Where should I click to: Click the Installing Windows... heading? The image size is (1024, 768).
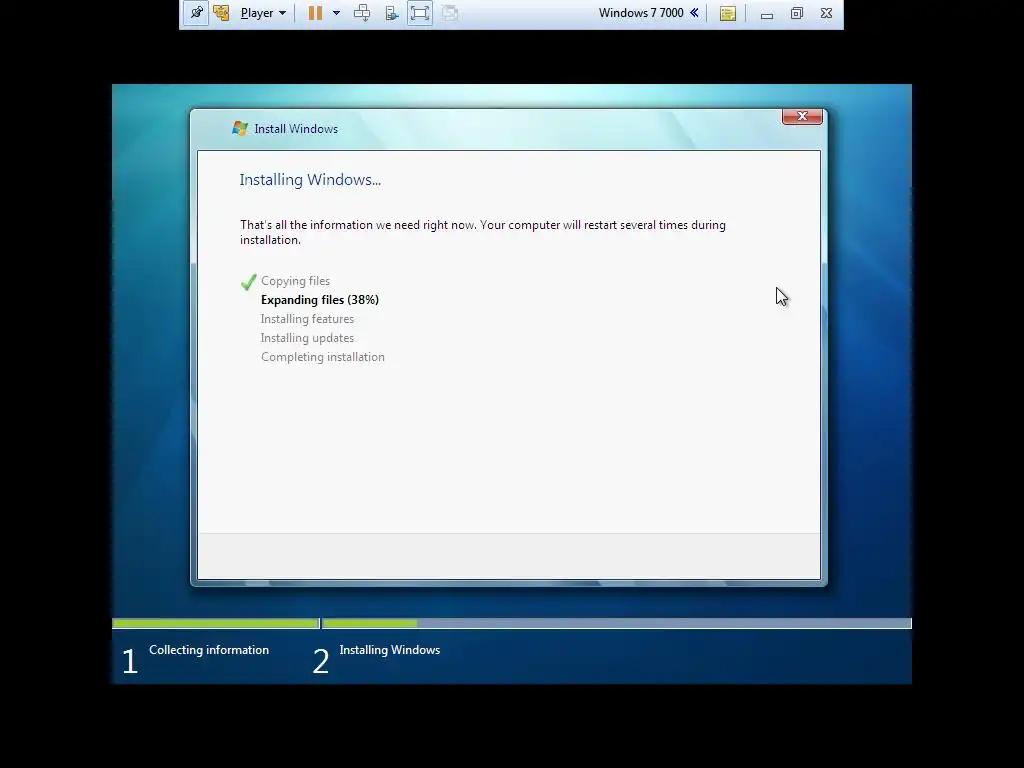[310, 180]
